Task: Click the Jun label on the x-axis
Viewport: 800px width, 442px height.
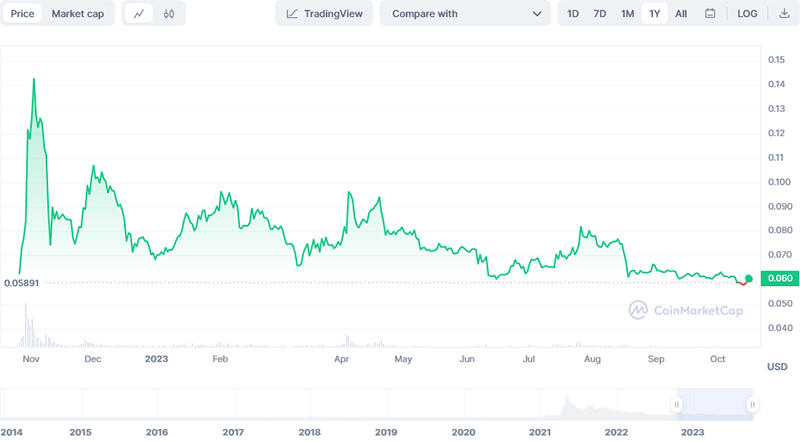Action: (x=467, y=359)
